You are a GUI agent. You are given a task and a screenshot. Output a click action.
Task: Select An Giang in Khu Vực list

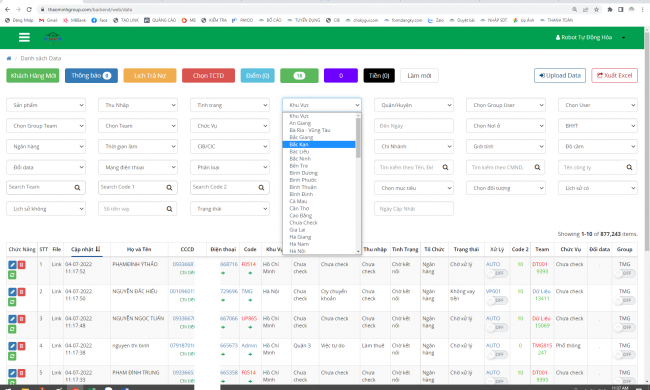coord(319,123)
